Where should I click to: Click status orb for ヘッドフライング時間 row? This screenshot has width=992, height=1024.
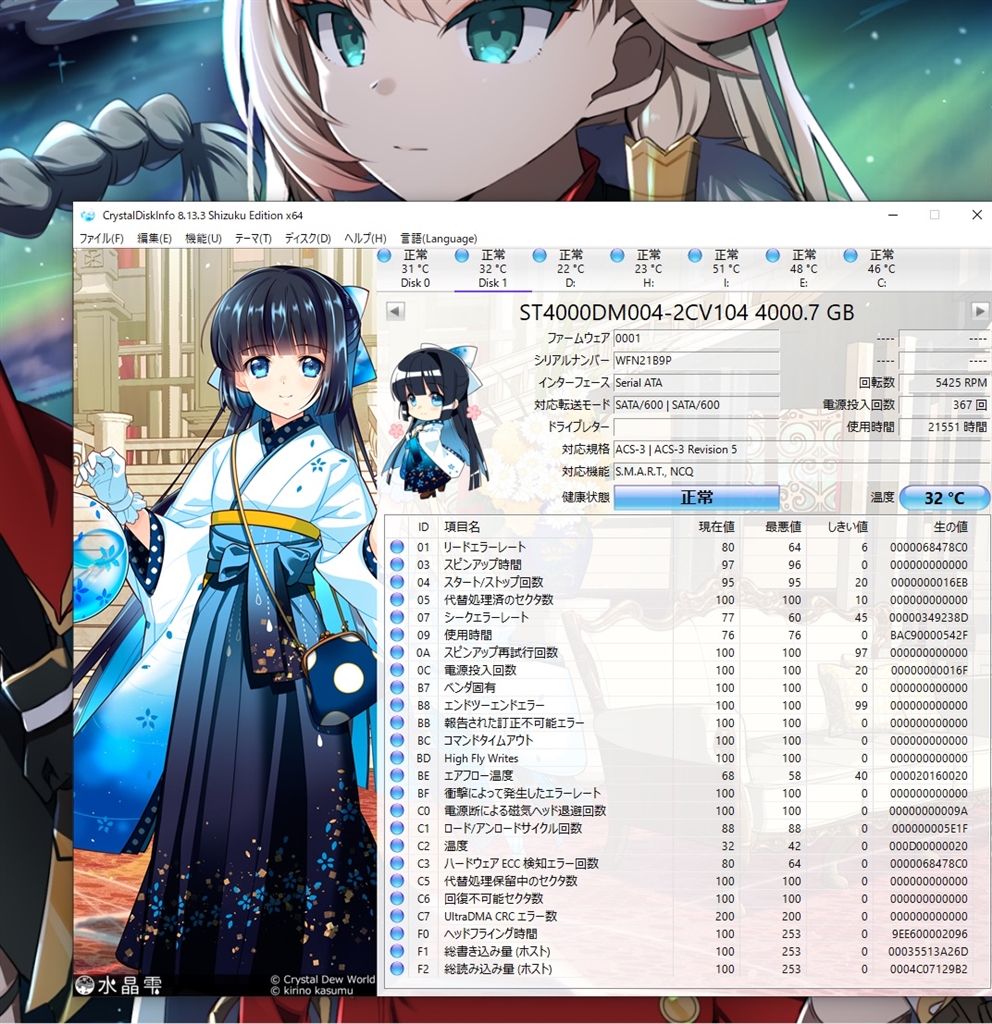(397, 935)
